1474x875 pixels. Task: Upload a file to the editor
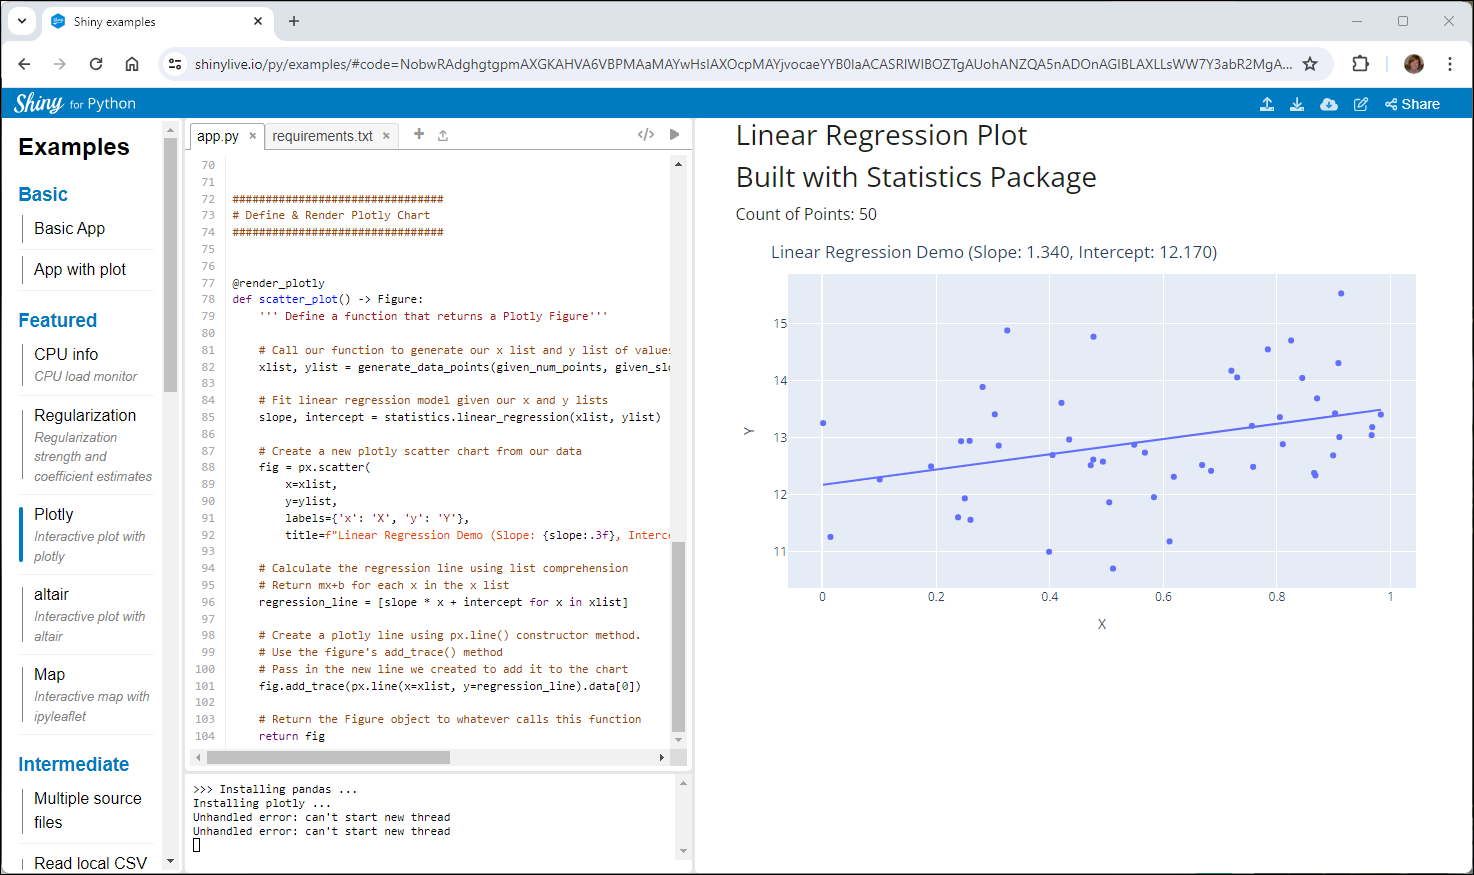click(443, 135)
